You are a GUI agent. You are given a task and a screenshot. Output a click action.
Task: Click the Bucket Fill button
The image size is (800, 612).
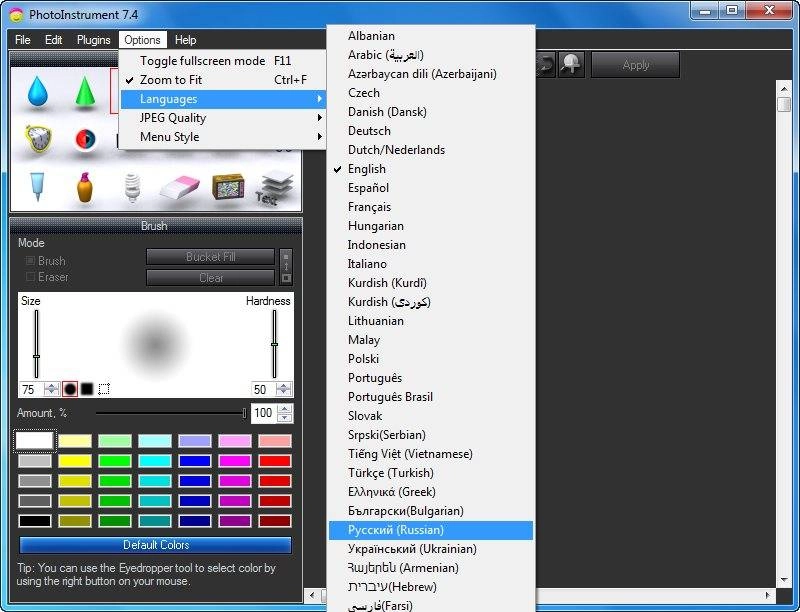tap(211, 257)
